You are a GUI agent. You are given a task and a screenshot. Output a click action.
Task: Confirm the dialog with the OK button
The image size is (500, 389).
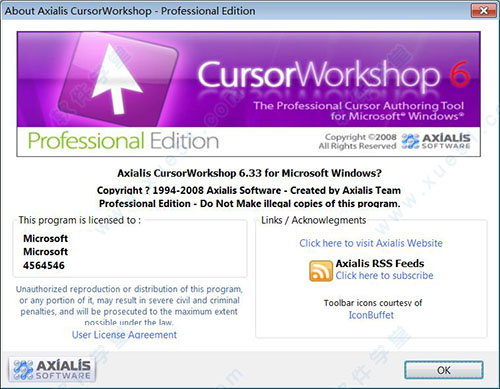pos(444,370)
